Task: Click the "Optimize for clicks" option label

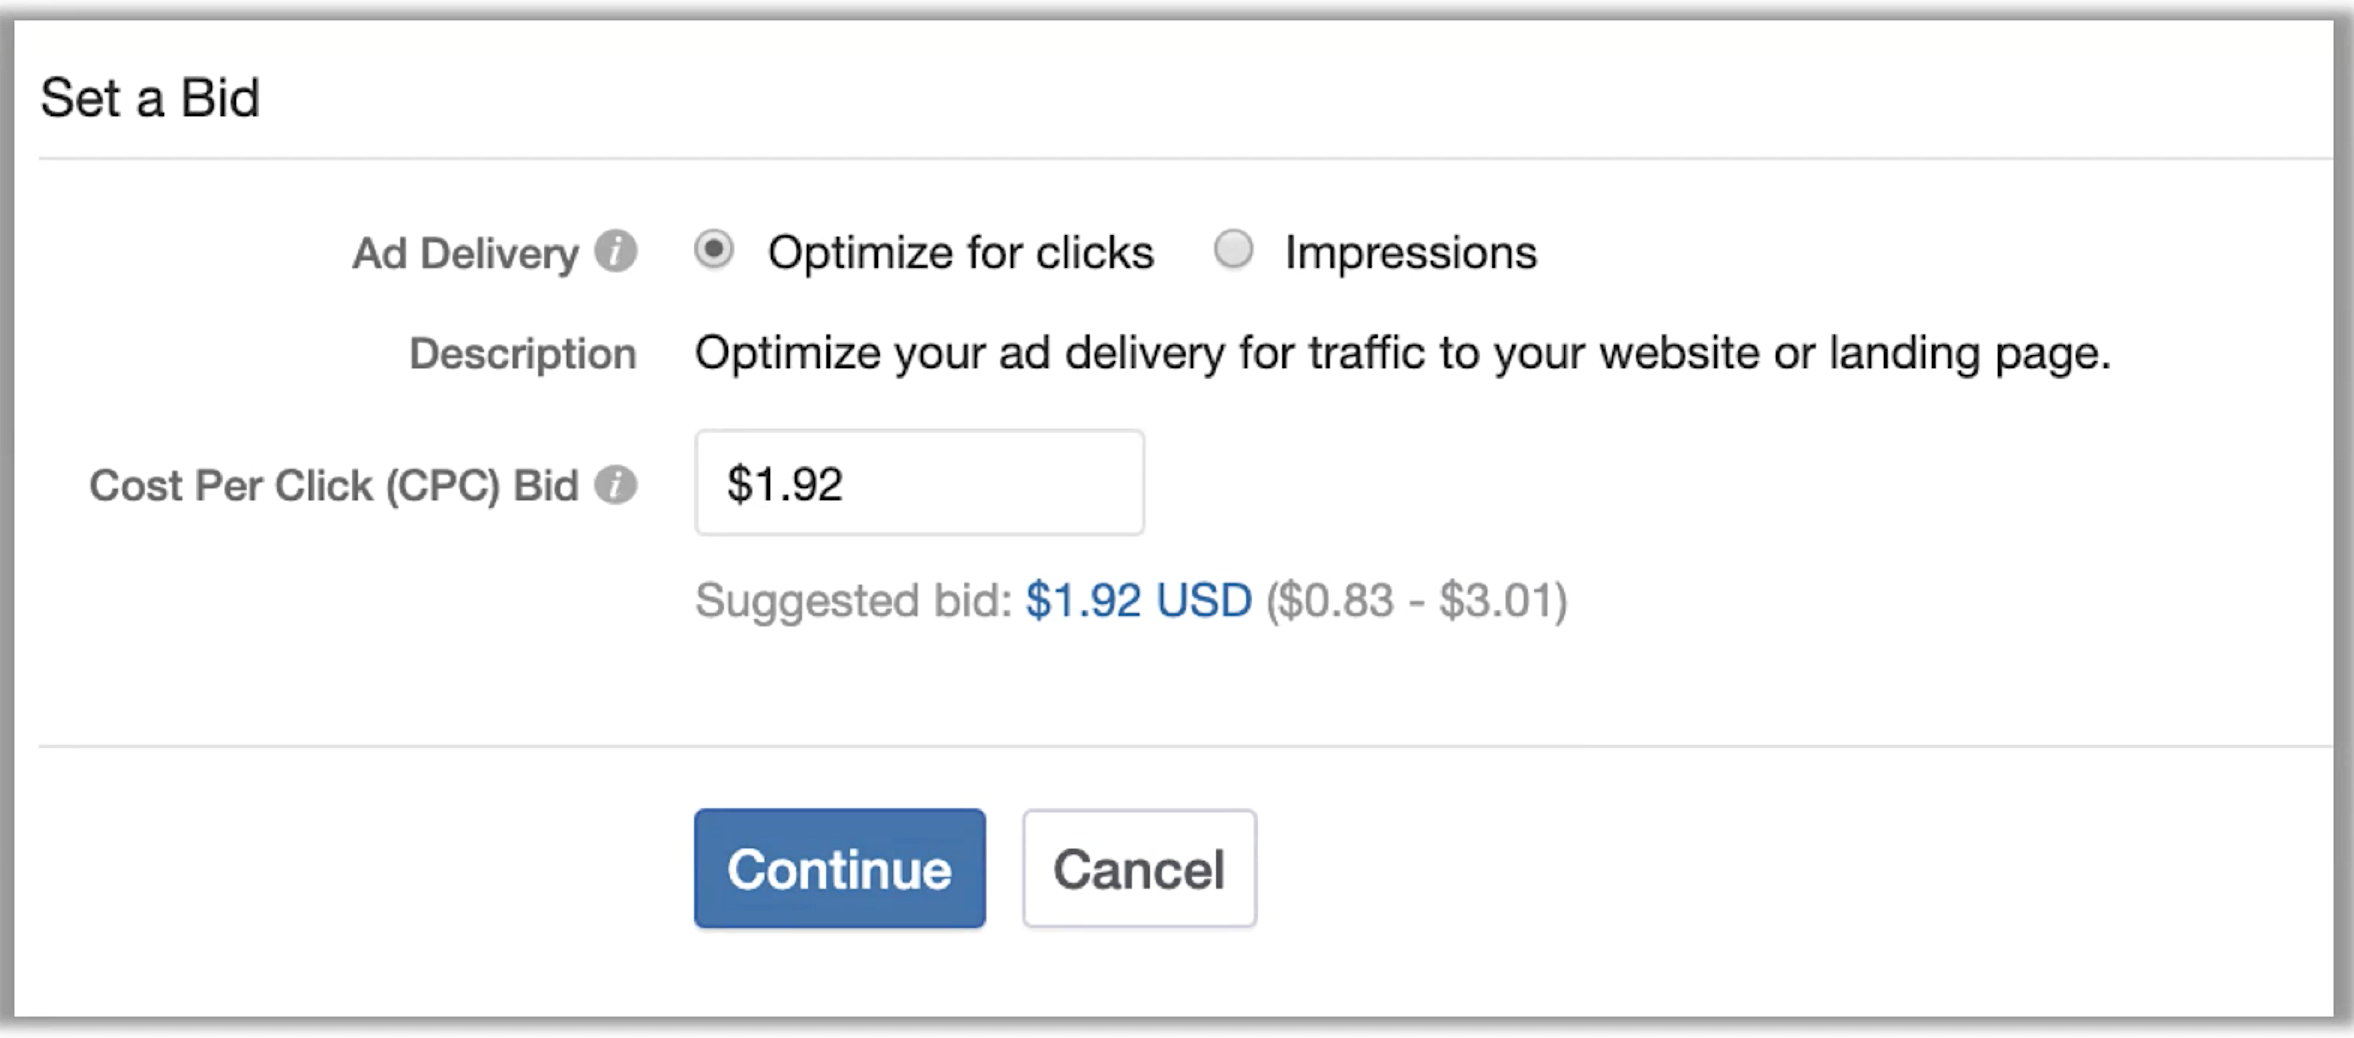Action: tap(961, 252)
